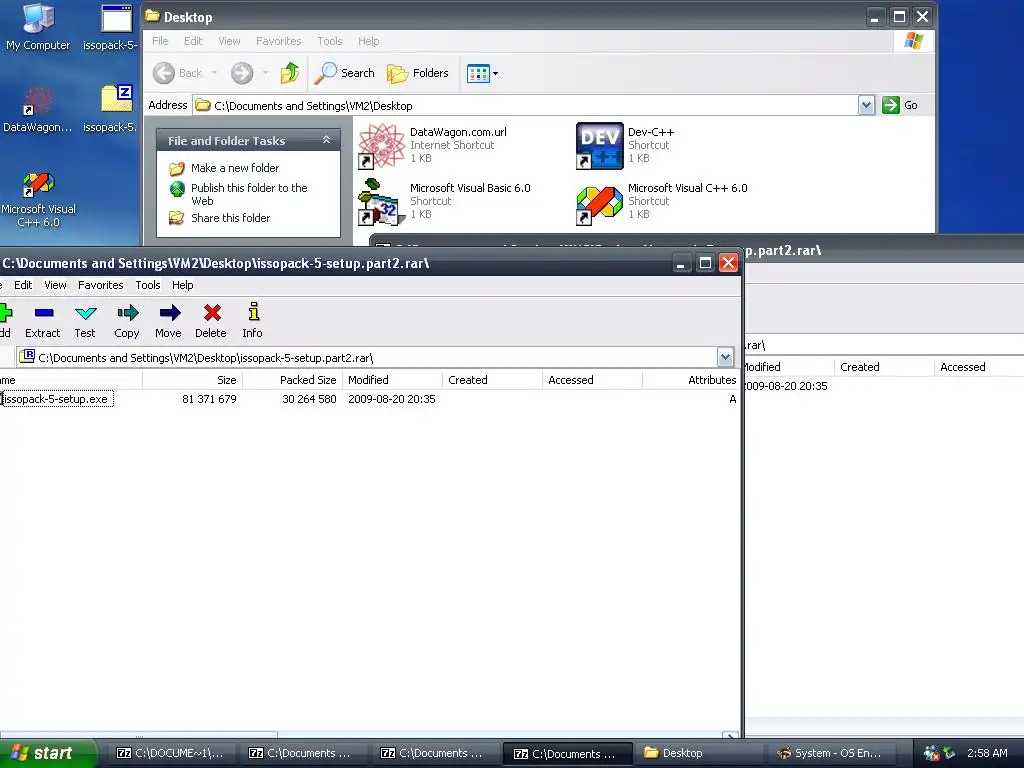Screen dimensions: 1024x768
Task: Click the system tray clock 2:58 AM
Action: [x=987, y=753]
